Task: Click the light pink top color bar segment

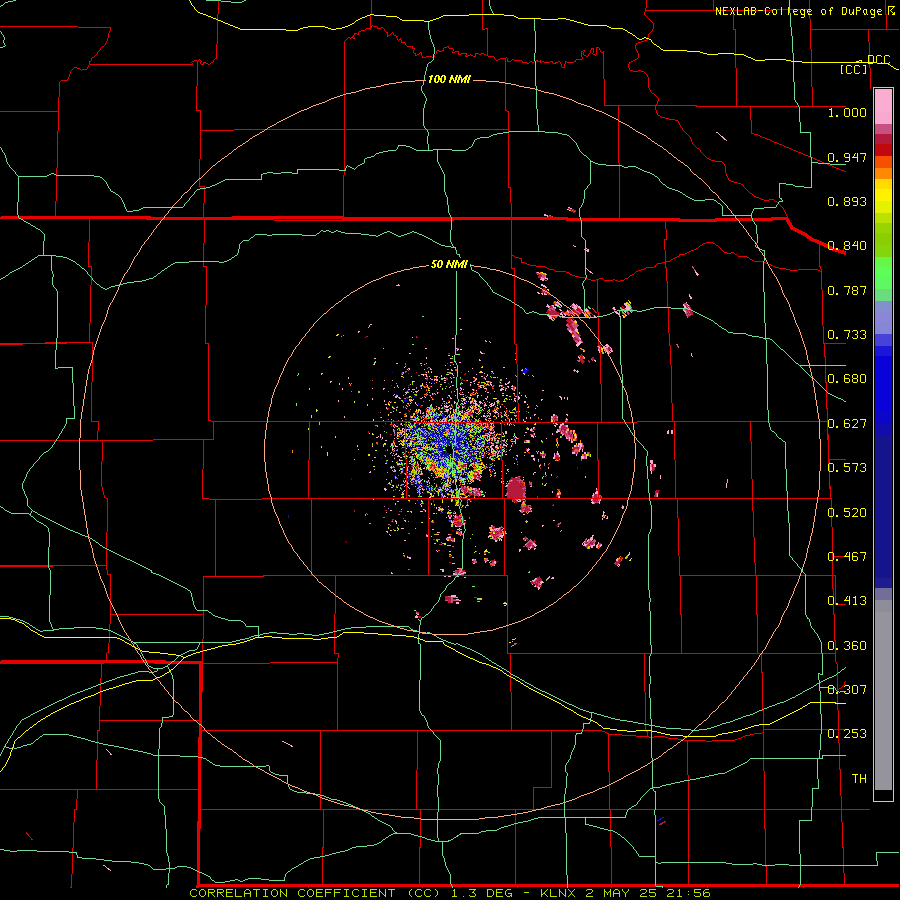Action: [x=883, y=106]
